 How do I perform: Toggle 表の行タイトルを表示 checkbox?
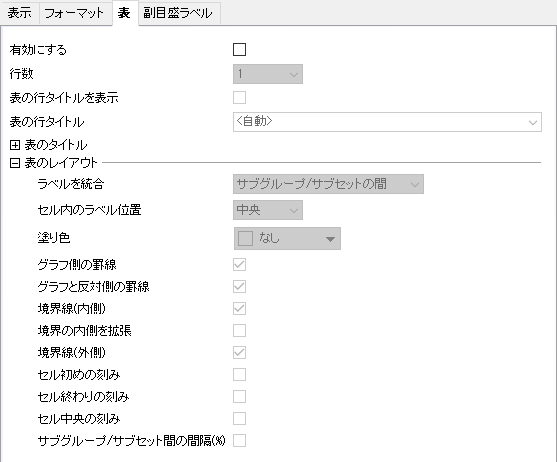[x=239, y=97]
